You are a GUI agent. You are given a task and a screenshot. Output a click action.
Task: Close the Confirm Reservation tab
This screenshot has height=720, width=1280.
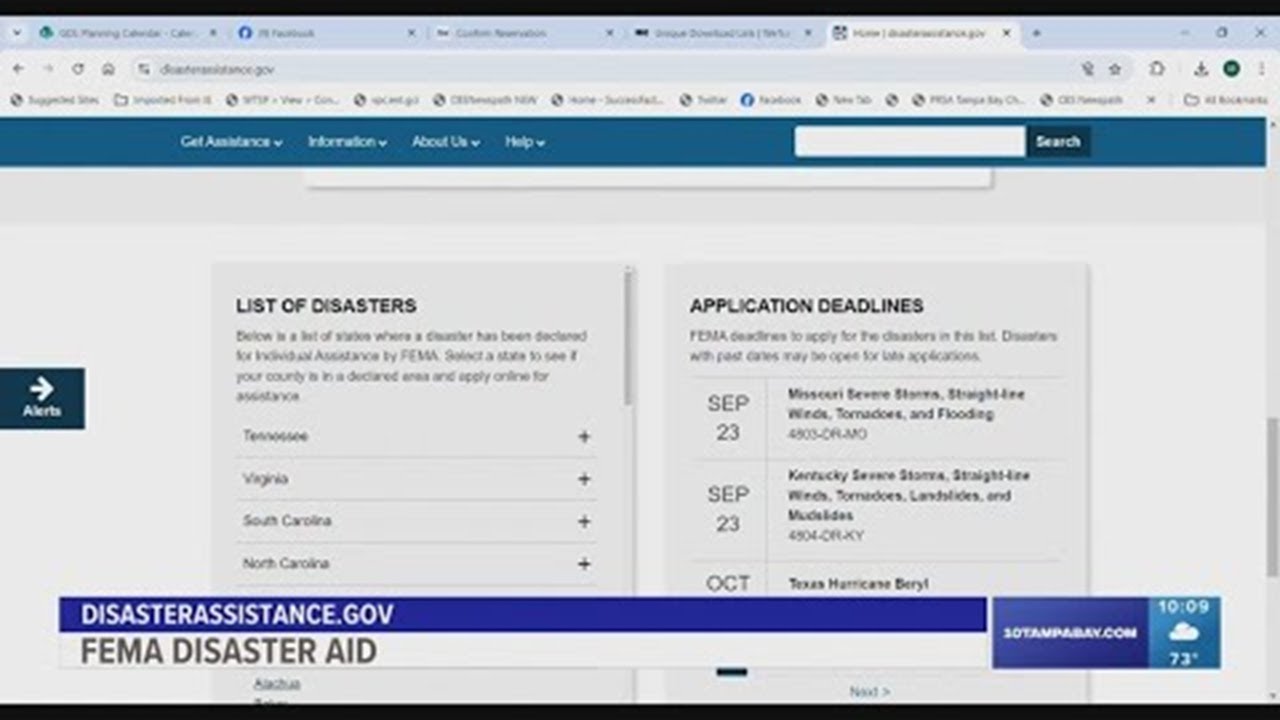(609, 33)
